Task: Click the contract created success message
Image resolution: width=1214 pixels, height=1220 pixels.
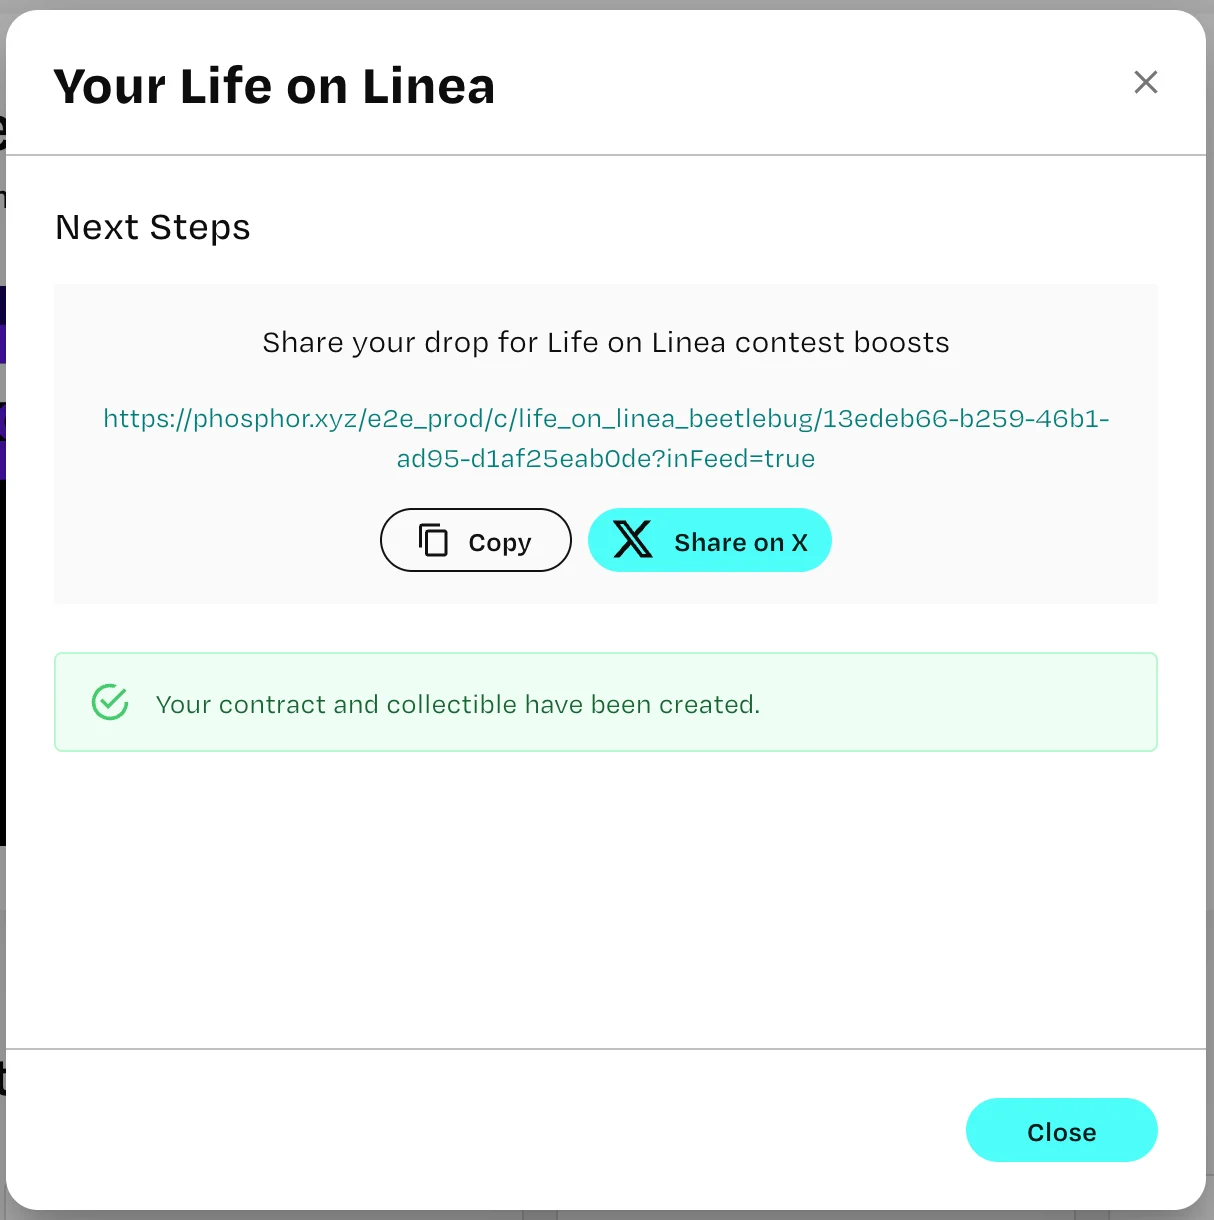Action: [x=458, y=705]
